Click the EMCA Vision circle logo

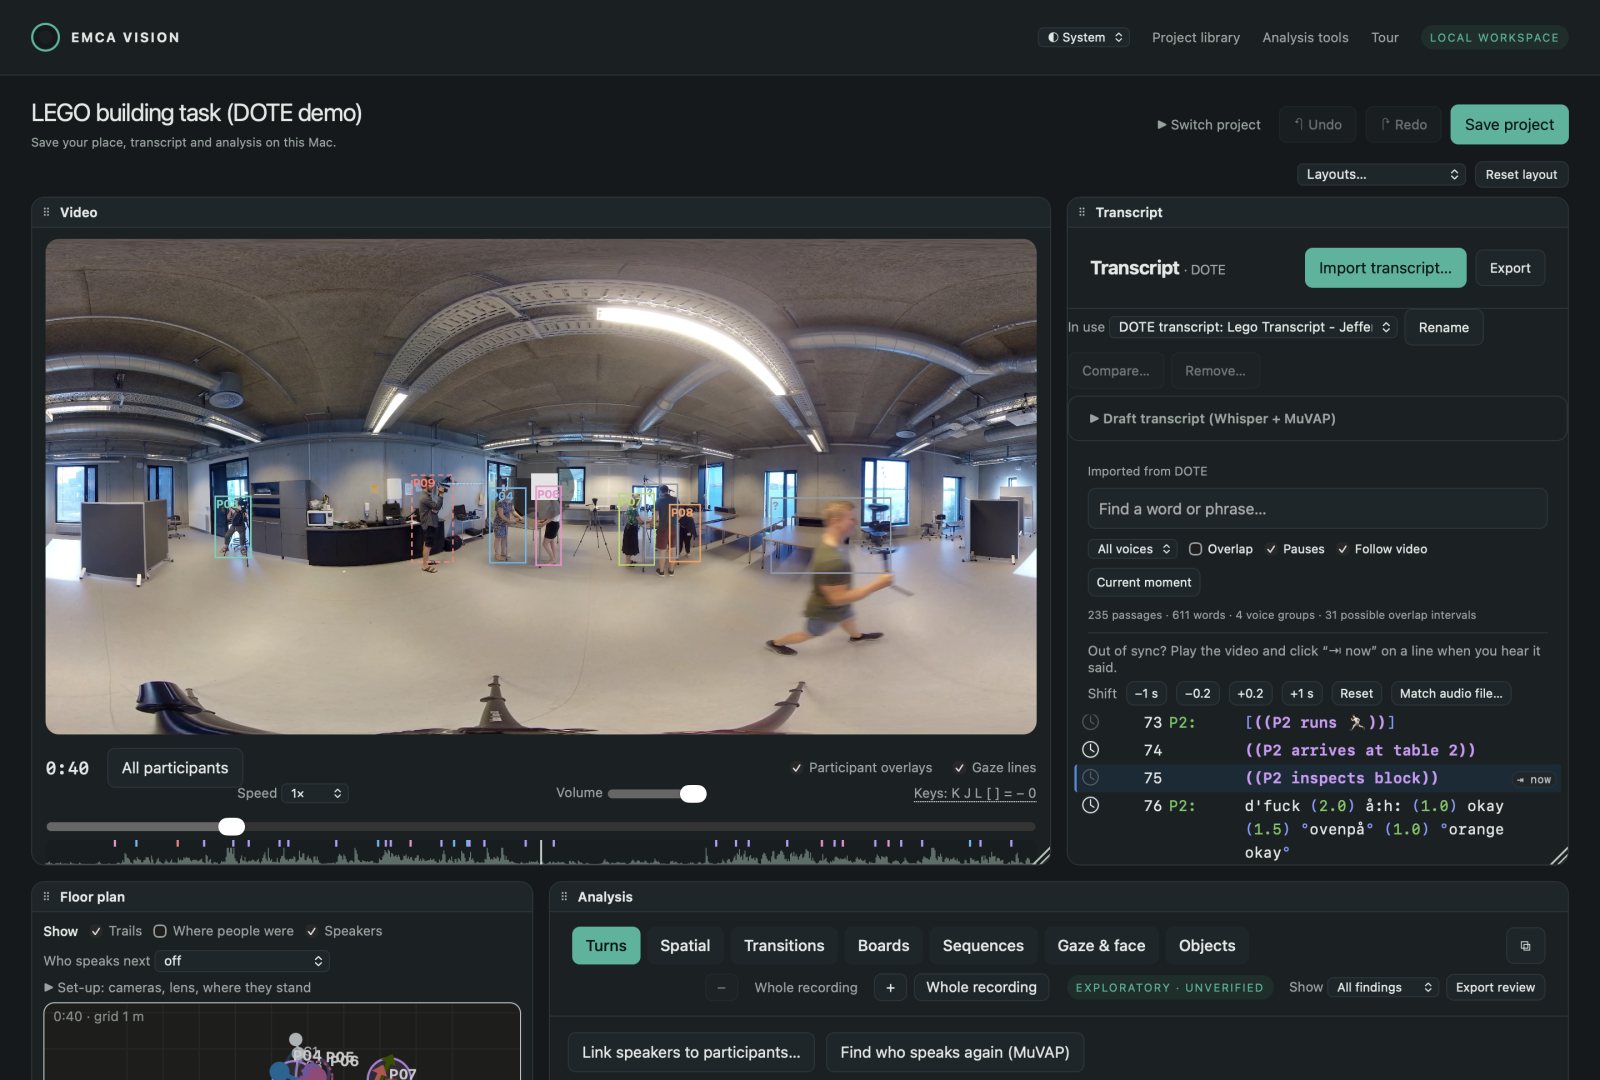45,37
